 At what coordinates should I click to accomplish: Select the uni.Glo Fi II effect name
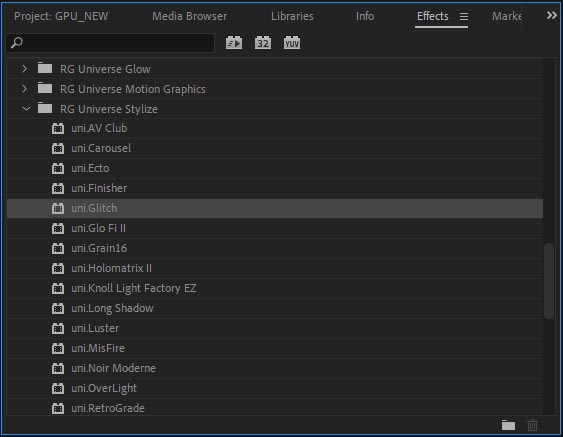[98, 228]
